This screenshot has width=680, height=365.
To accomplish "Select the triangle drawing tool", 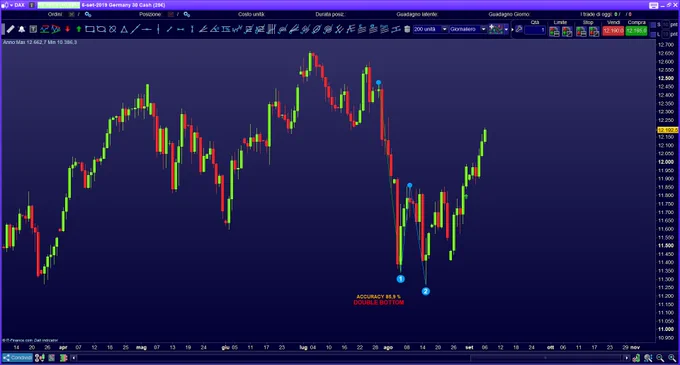I will pyautogui.click(x=124, y=29).
